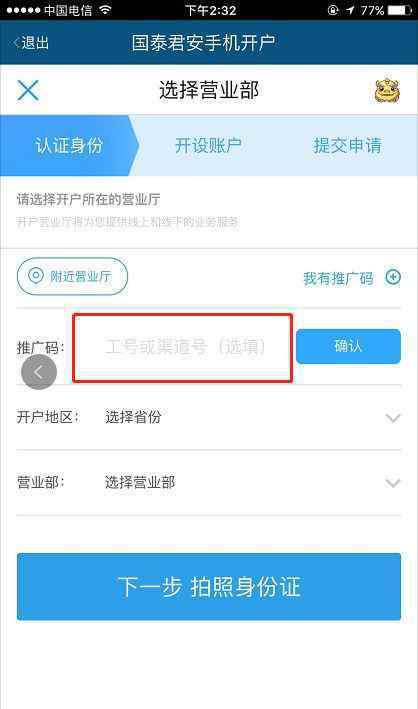
Task: Go back using 退出 at top left
Action: pos(31,43)
